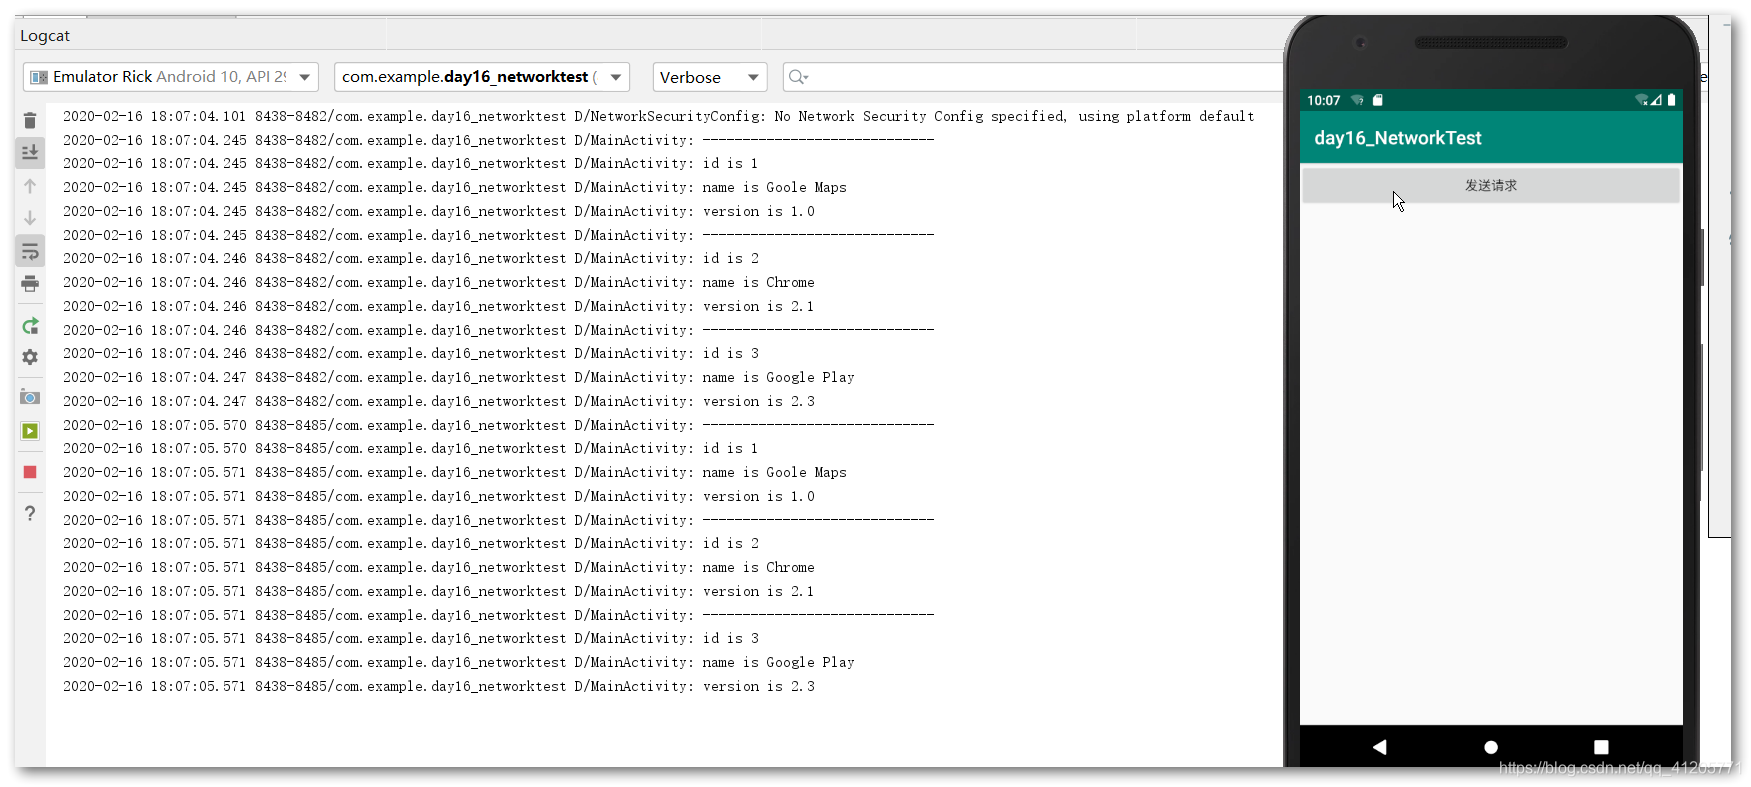
Task: Select last 'version is 2.3' log line
Action: coord(439,686)
